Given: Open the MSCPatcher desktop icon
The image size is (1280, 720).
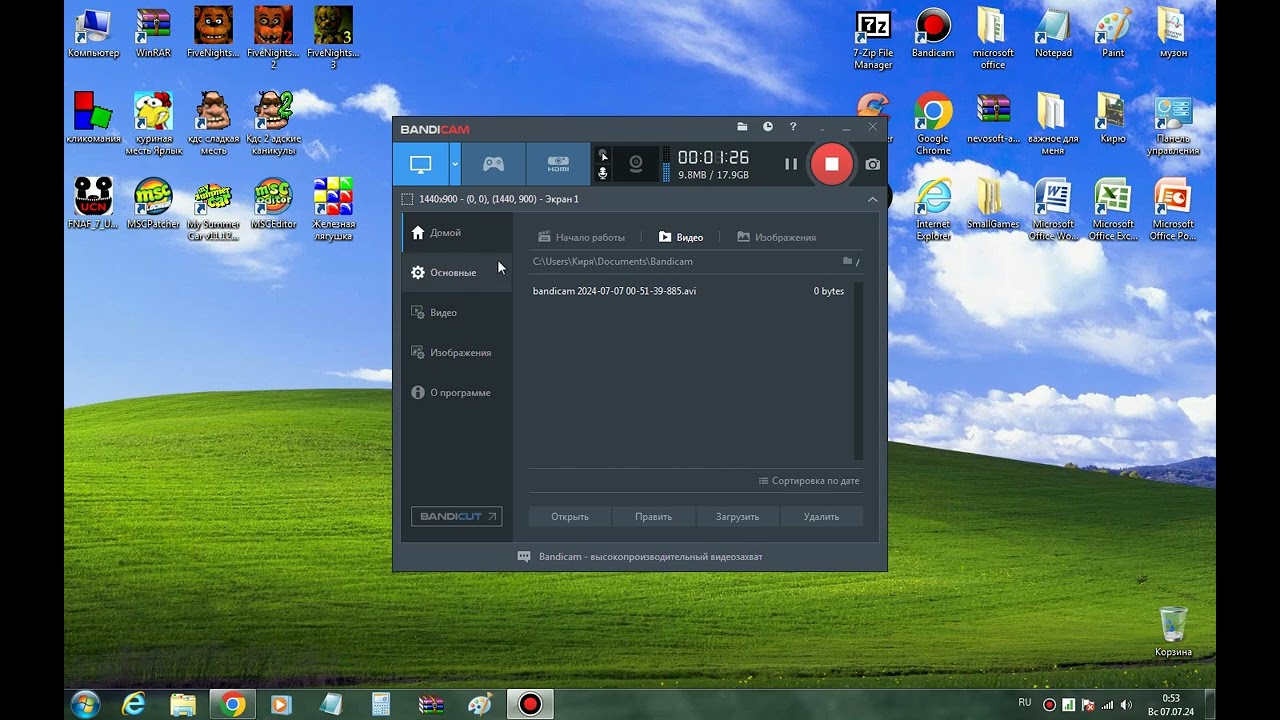Looking at the screenshot, I should pos(153,203).
